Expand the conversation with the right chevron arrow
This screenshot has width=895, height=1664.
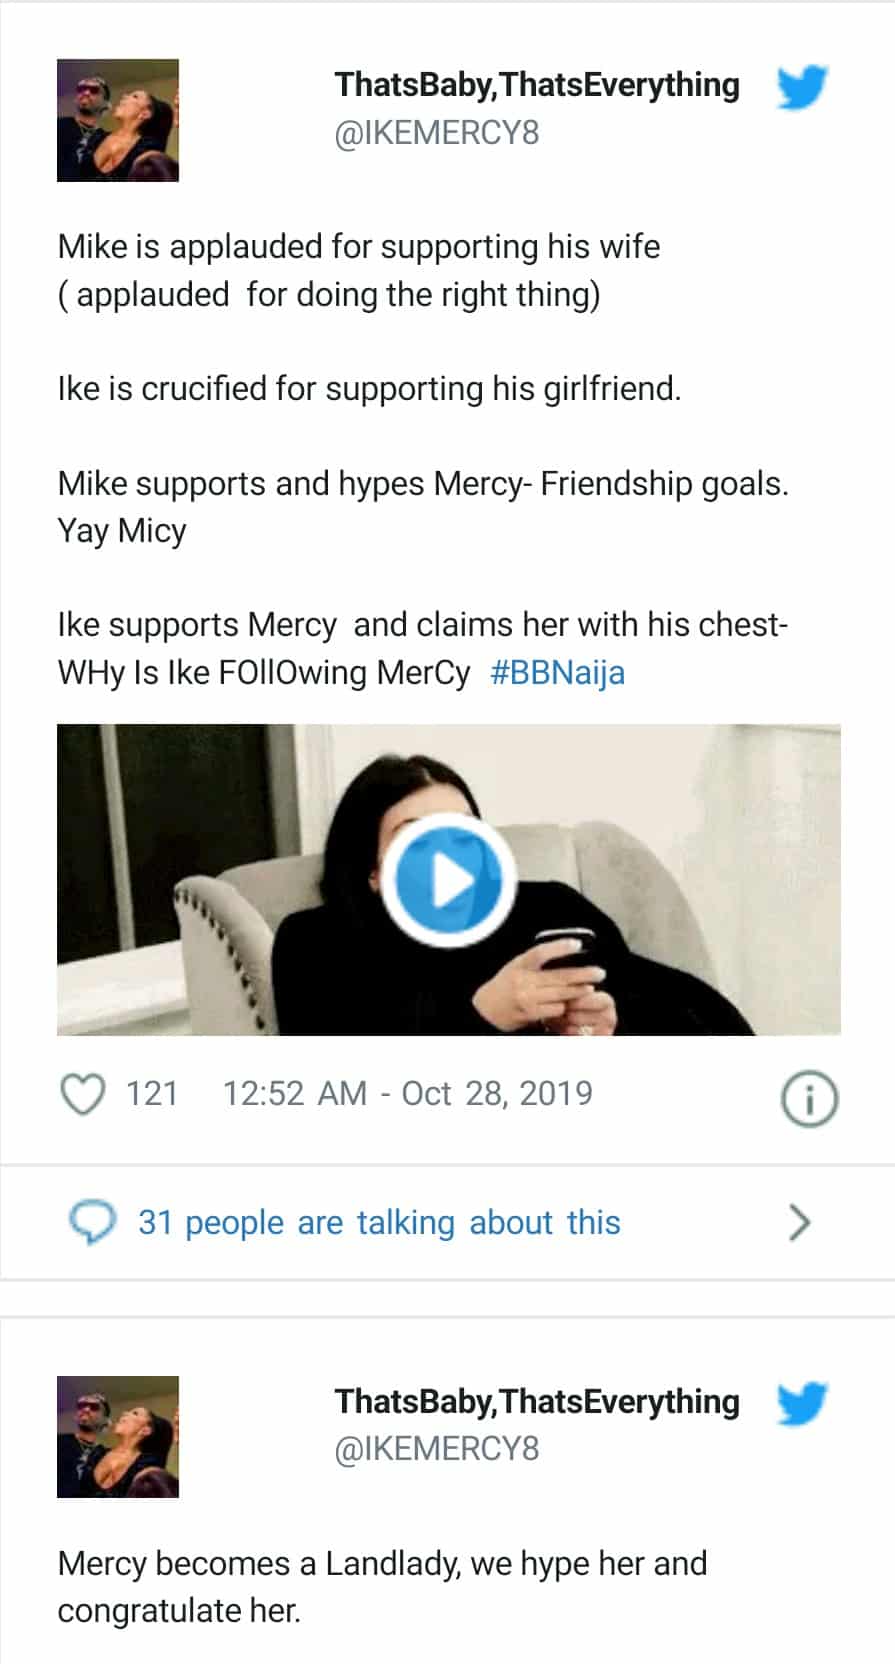pyautogui.click(x=799, y=1222)
